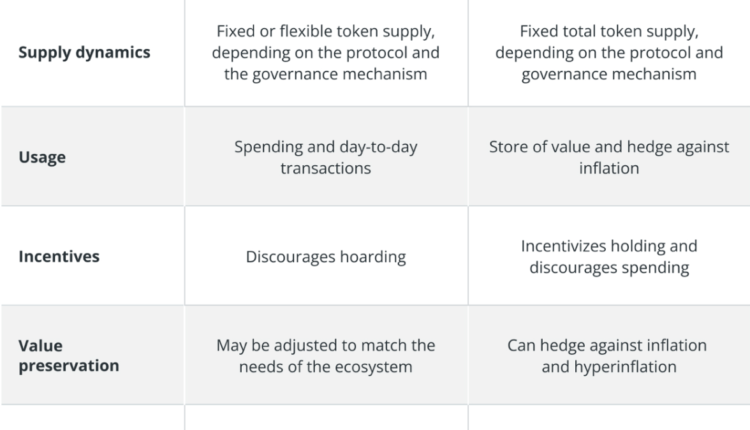Image resolution: width=750 pixels, height=430 pixels.
Task: Select the 'Store of value and hedge' cell
Action: [x=608, y=157]
